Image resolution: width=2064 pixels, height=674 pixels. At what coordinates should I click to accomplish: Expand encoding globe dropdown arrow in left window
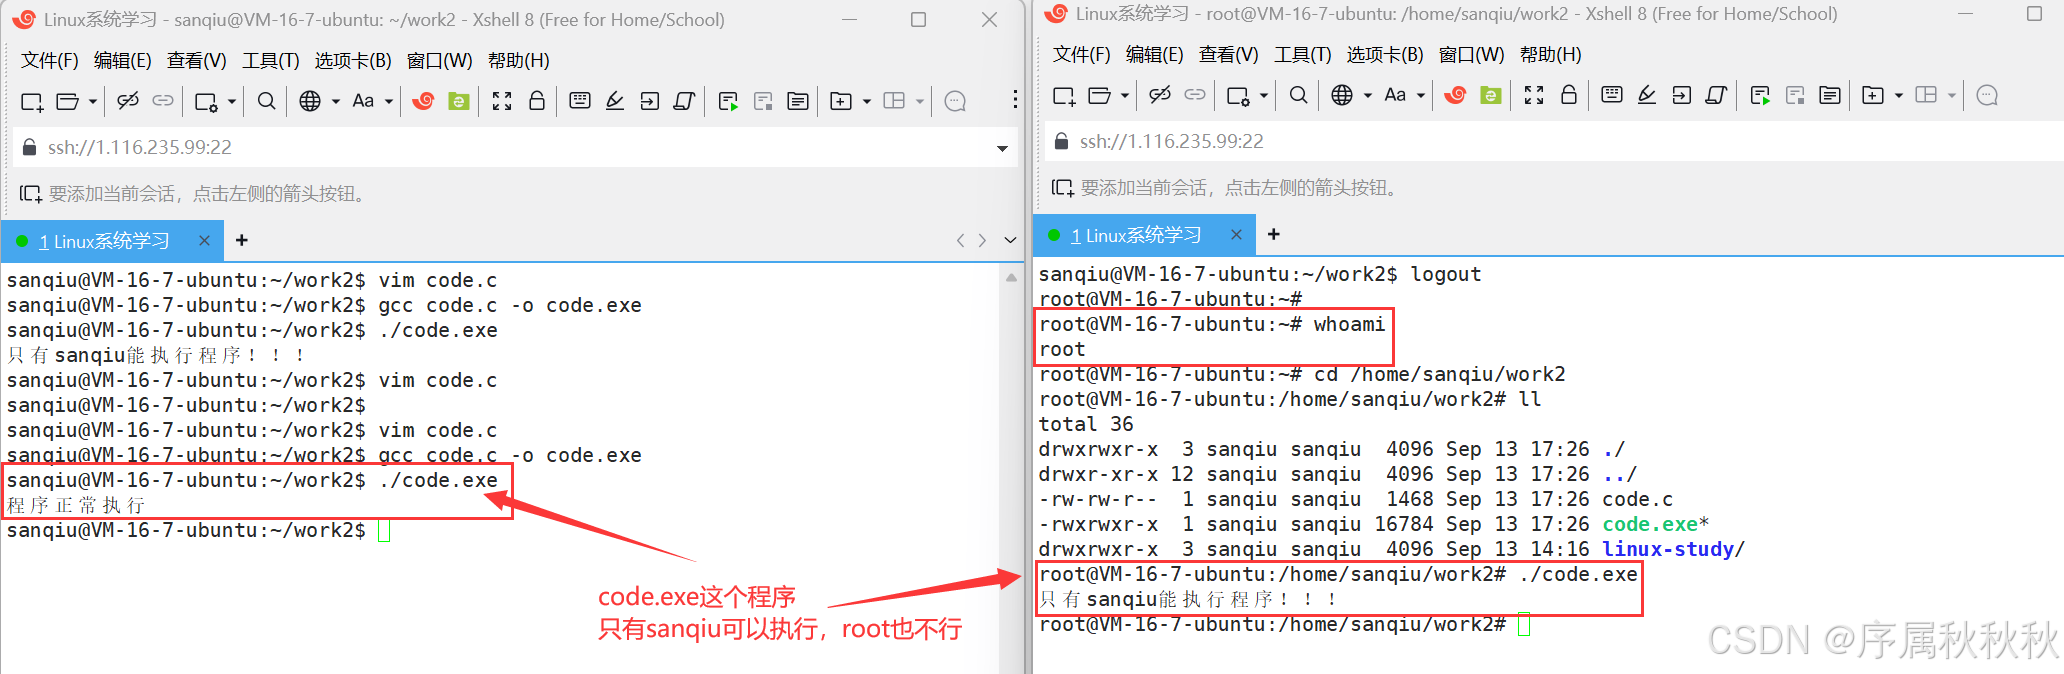(x=336, y=102)
